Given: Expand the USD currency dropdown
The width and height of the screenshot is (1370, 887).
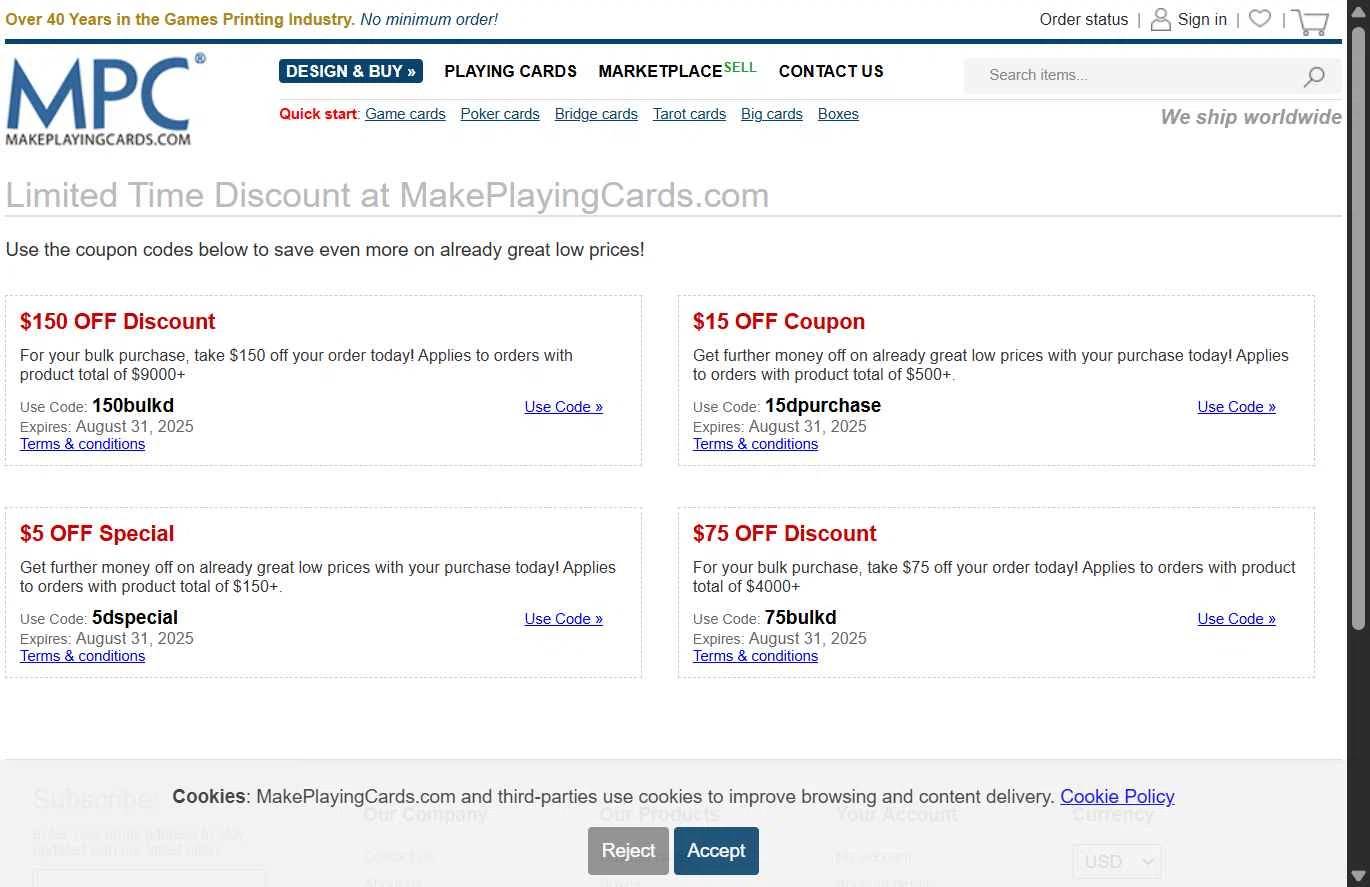Looking at the screenshot, I should tap(1117, 861).
